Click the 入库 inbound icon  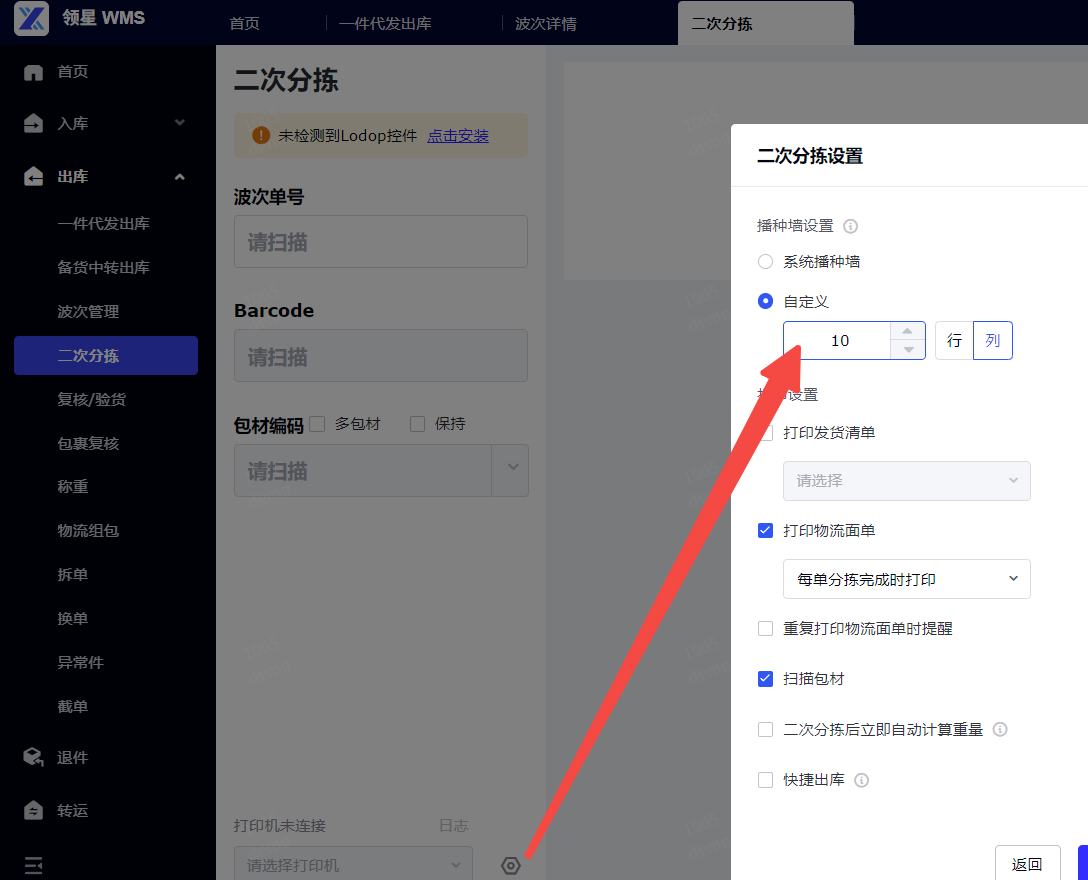pyautogui.click(x=33, y=124)
